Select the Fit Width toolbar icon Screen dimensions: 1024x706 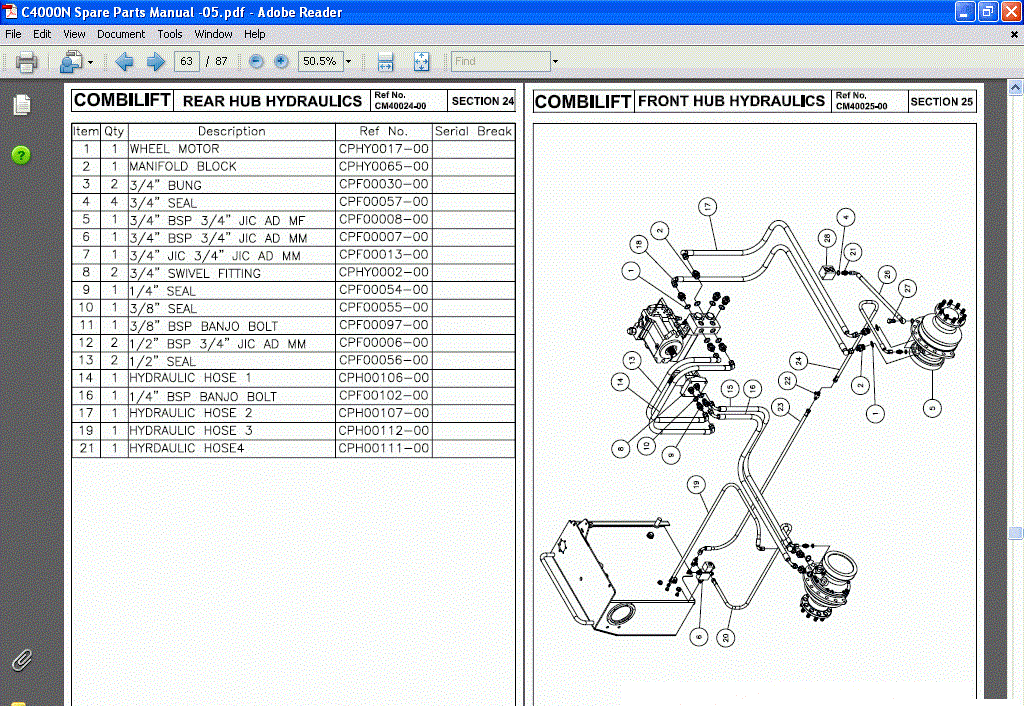tap(384, 61)
